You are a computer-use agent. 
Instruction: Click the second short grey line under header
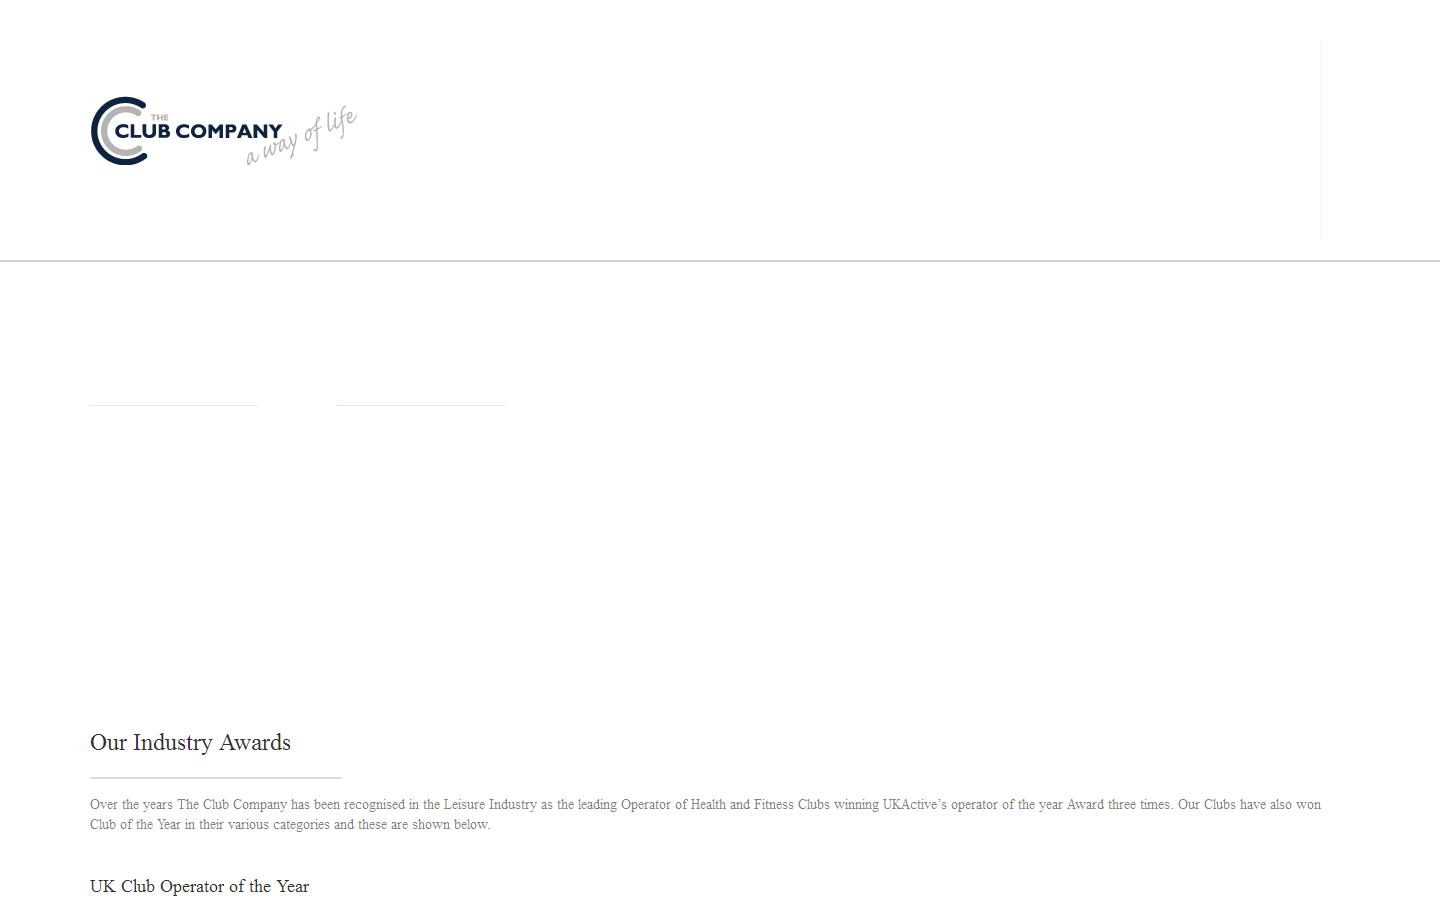click(421, 405)
